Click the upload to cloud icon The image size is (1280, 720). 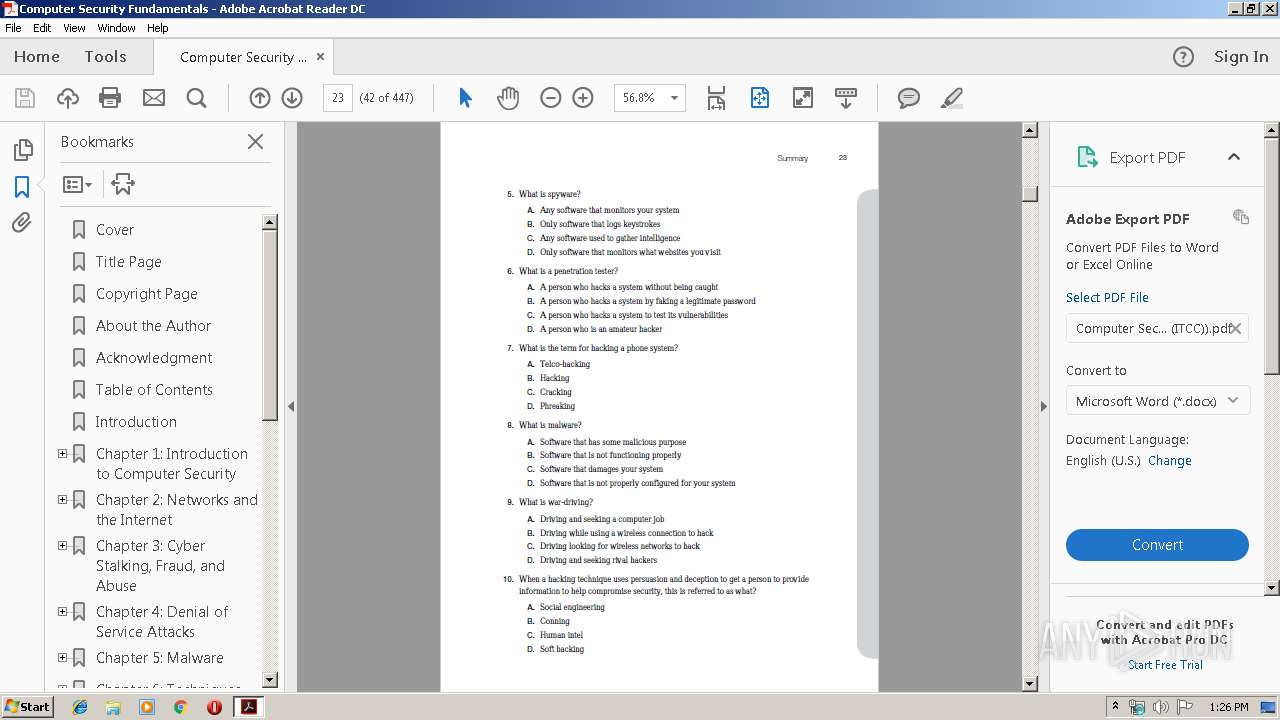(x=68, y=98)
